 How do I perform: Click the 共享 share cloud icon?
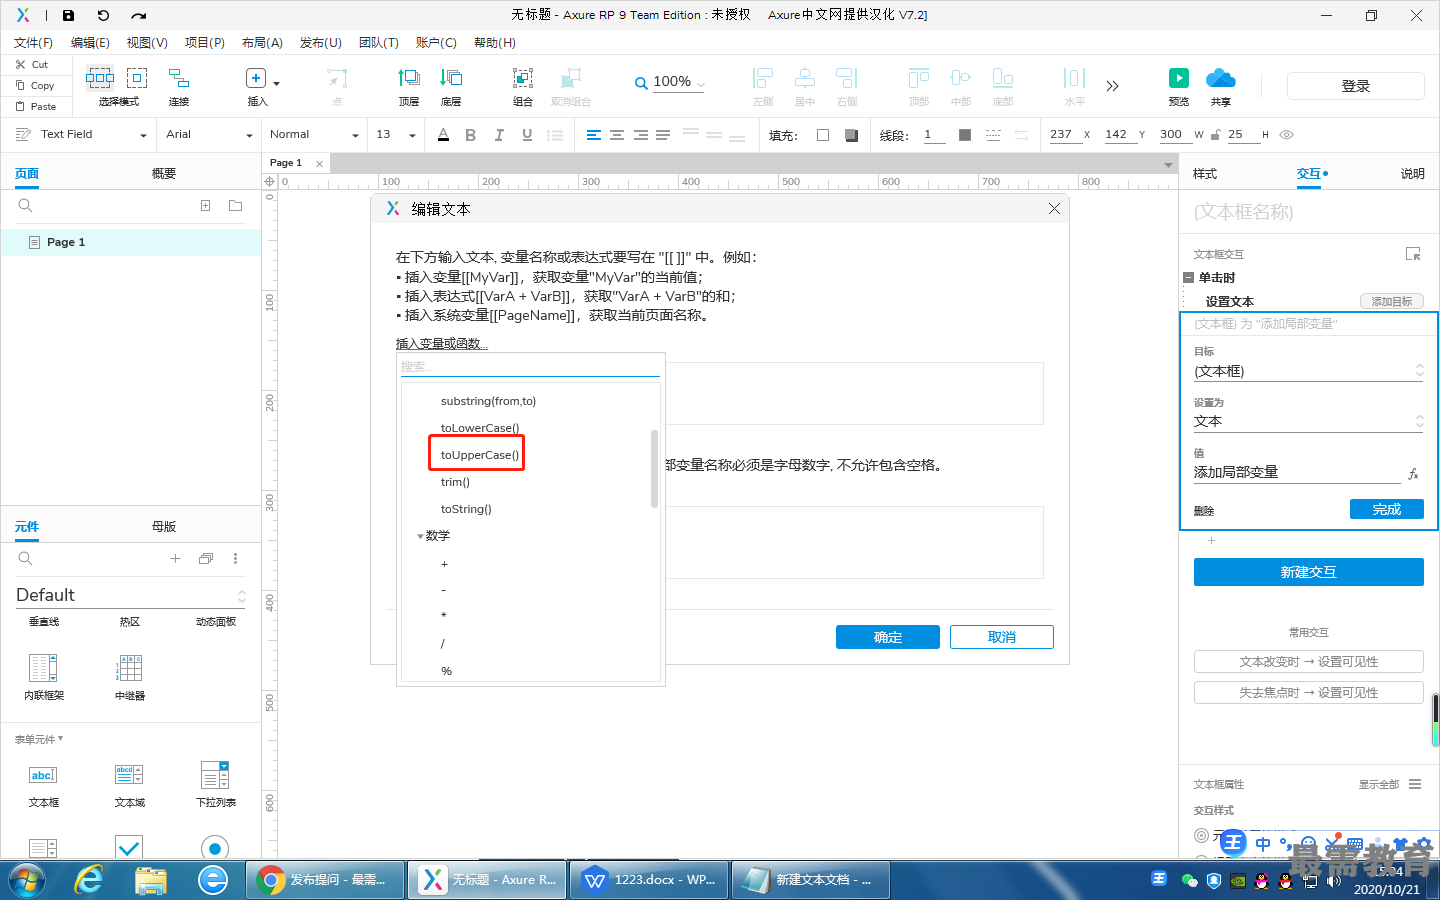point(1221,78)
